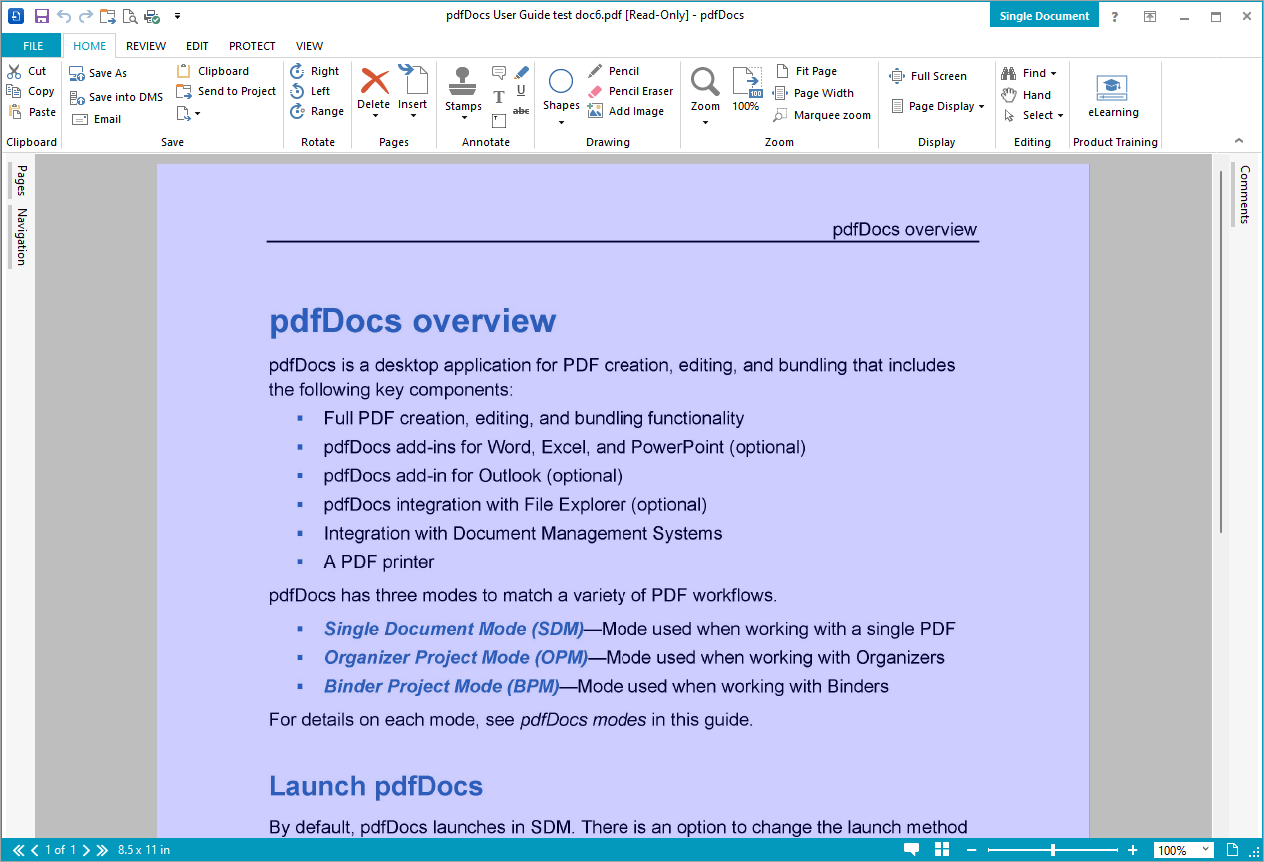This screenshot has width=1264, height=862.
Task: Open the Stamps annotation tool
Action: coord(462,90)
